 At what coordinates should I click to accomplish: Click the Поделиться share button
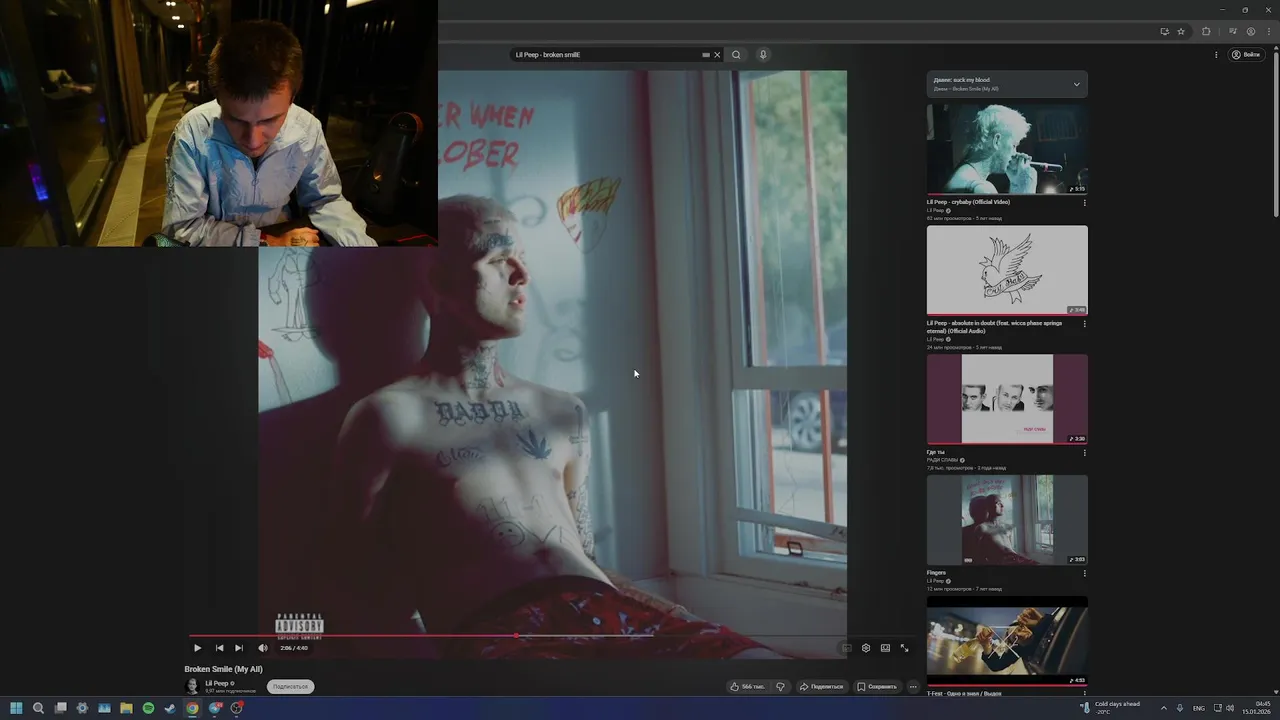tap(822, 687)
